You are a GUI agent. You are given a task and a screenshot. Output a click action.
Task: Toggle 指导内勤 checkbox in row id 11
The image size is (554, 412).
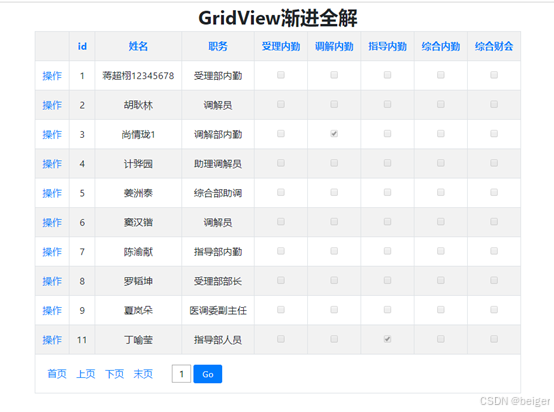(x=388, y=339)
